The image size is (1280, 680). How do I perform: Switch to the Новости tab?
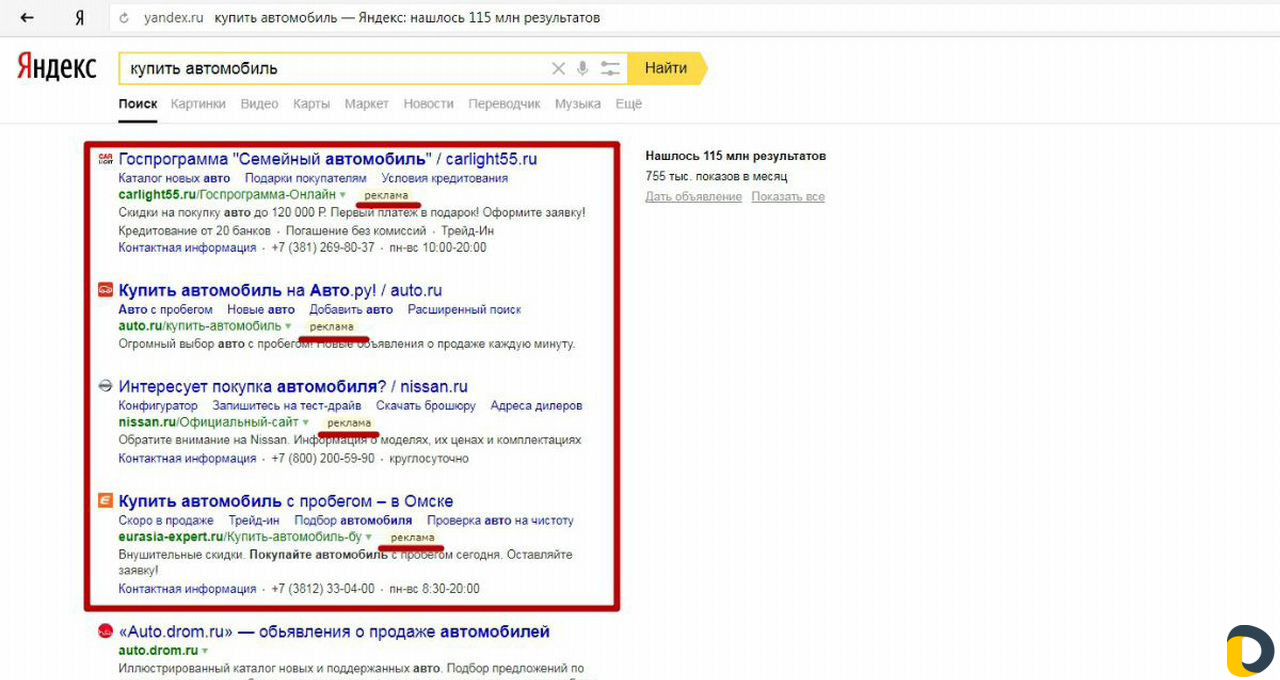pyautogui.click(x=429, y=104)
